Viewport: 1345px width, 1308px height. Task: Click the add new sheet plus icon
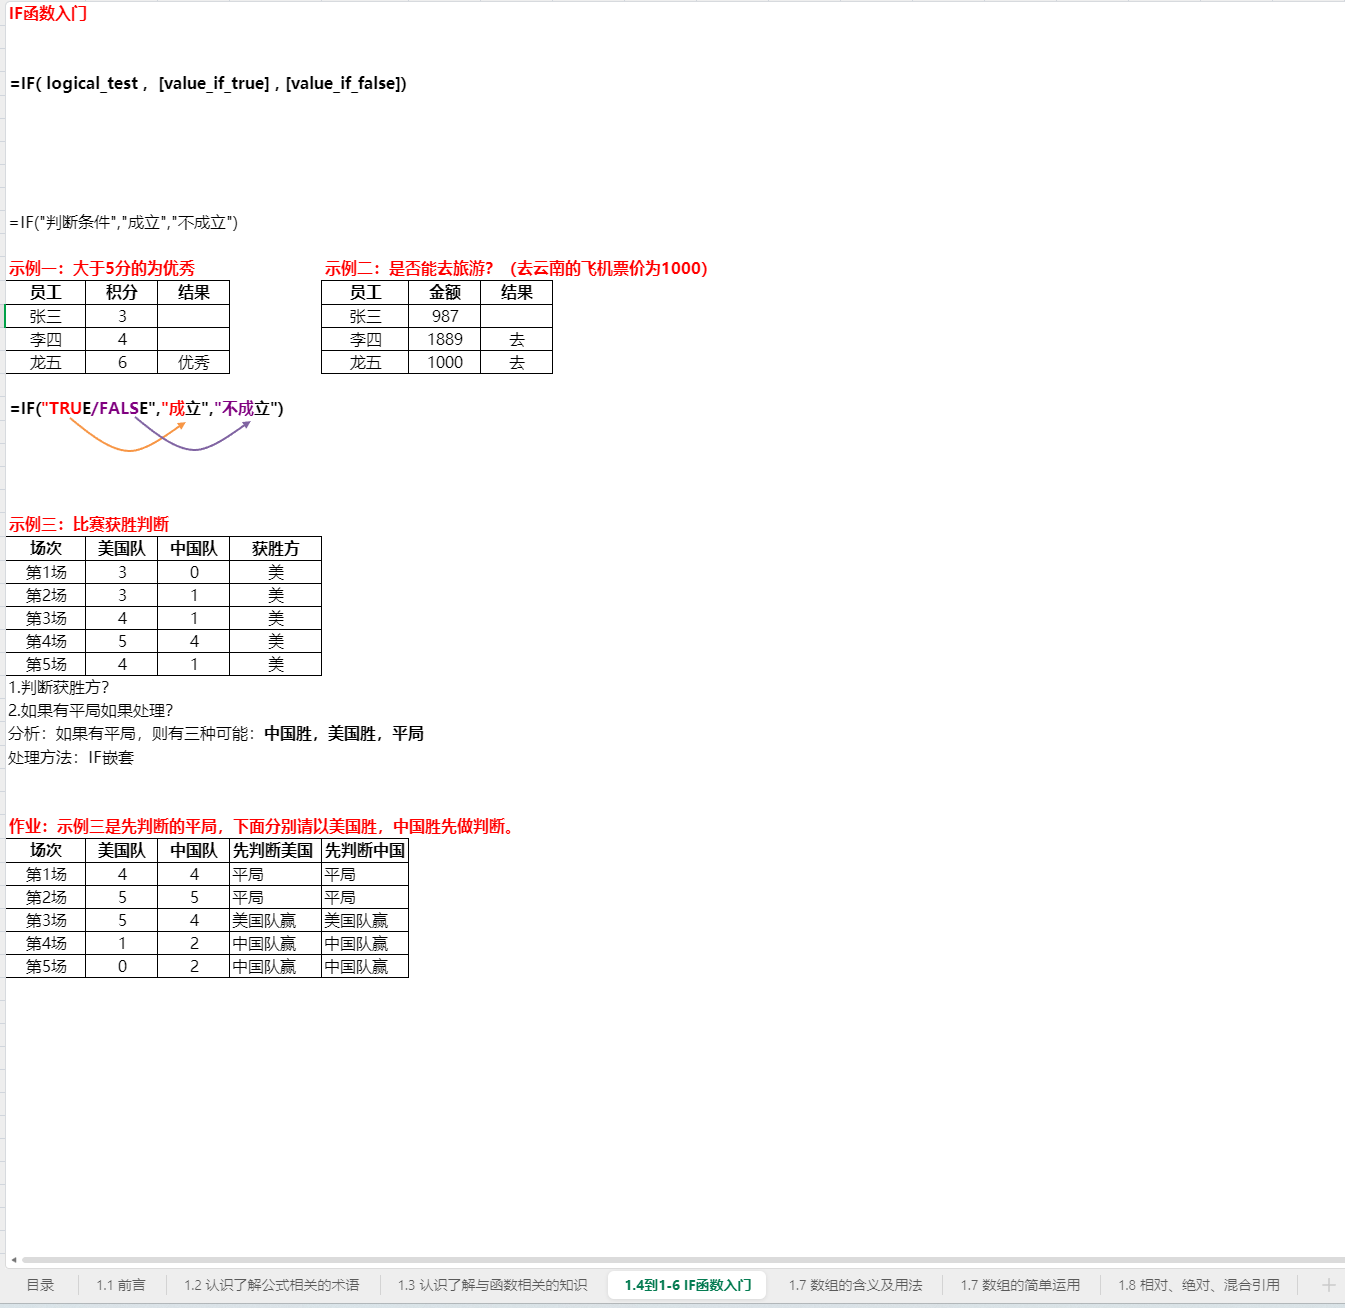coord(1328,1285)
